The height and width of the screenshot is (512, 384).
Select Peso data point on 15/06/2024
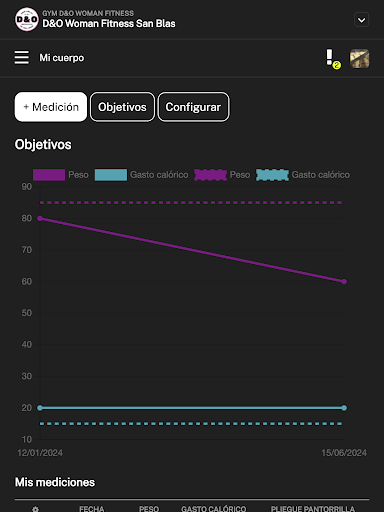click(x=344, y=282)
